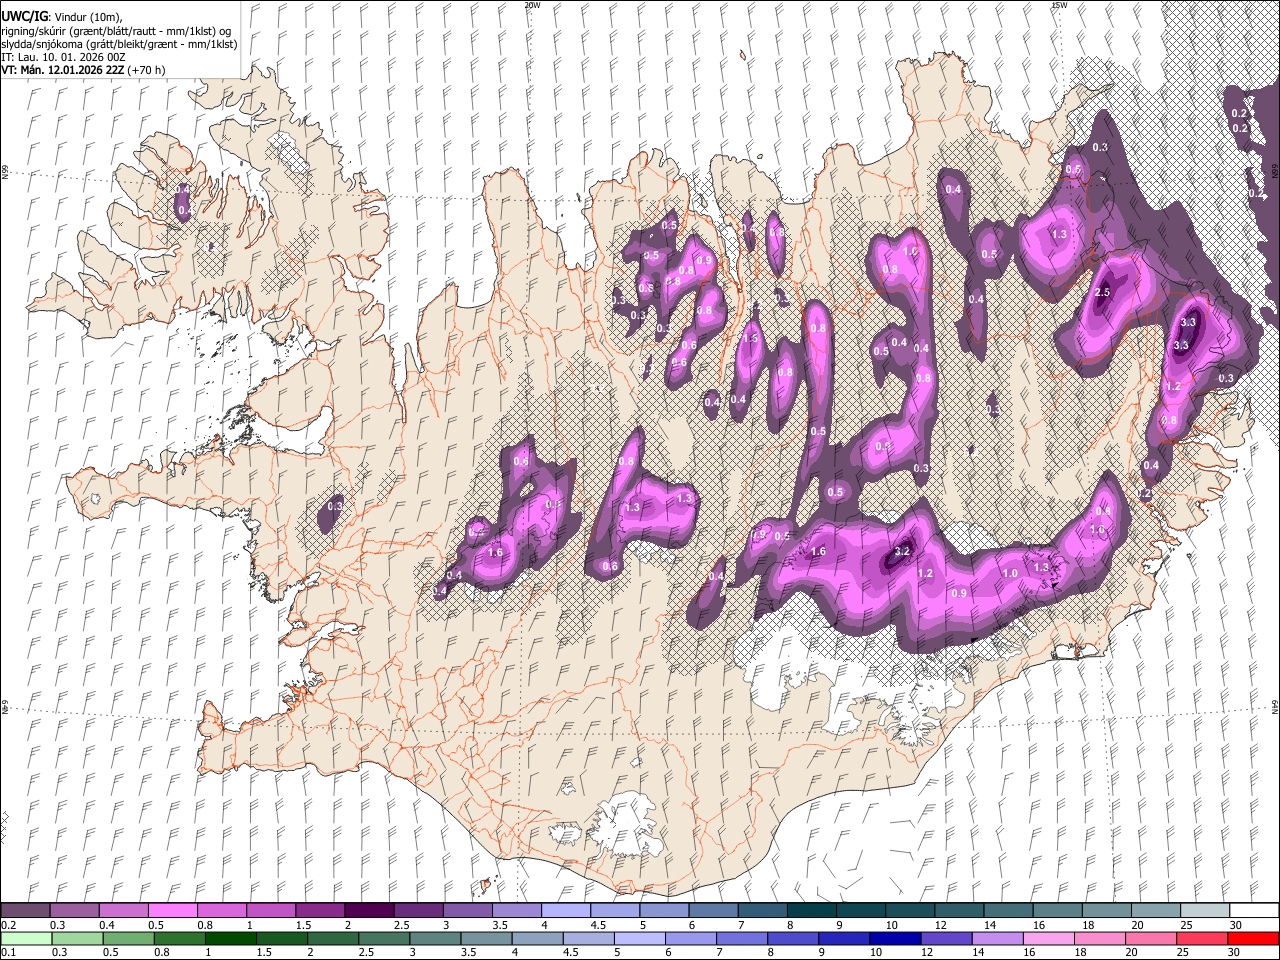Select the purple swatch at 12 in lower legend
The height and width of the screenshot is (960, 1280).
946,938
